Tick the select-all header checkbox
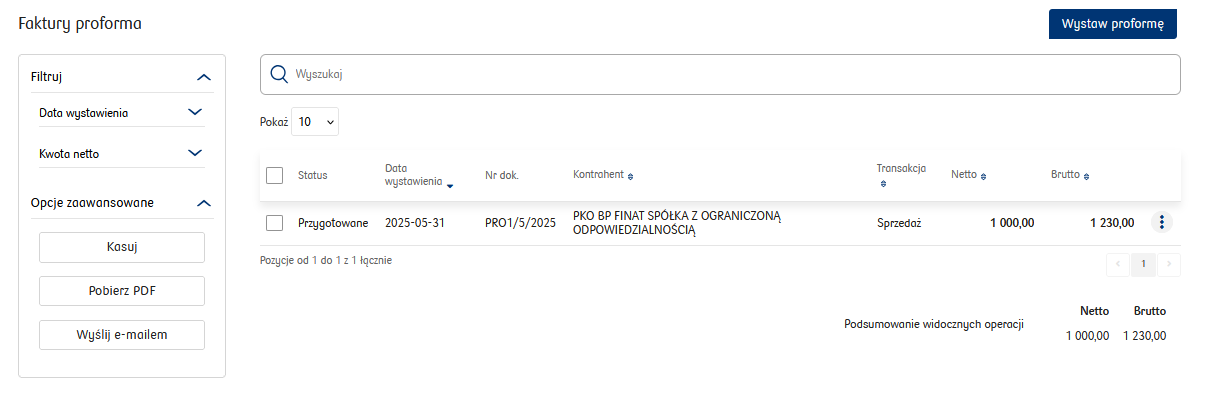1215x401 pixels. 275,175
